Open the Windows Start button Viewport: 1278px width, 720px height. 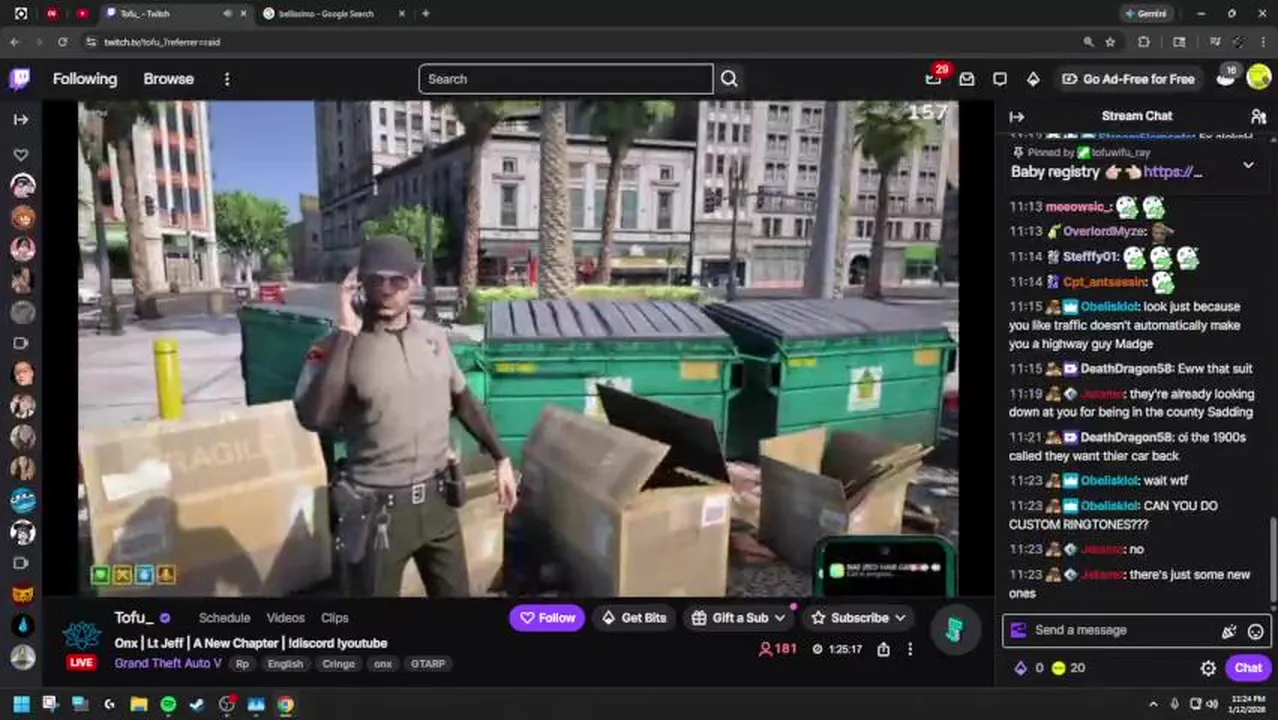coord(21,704)
